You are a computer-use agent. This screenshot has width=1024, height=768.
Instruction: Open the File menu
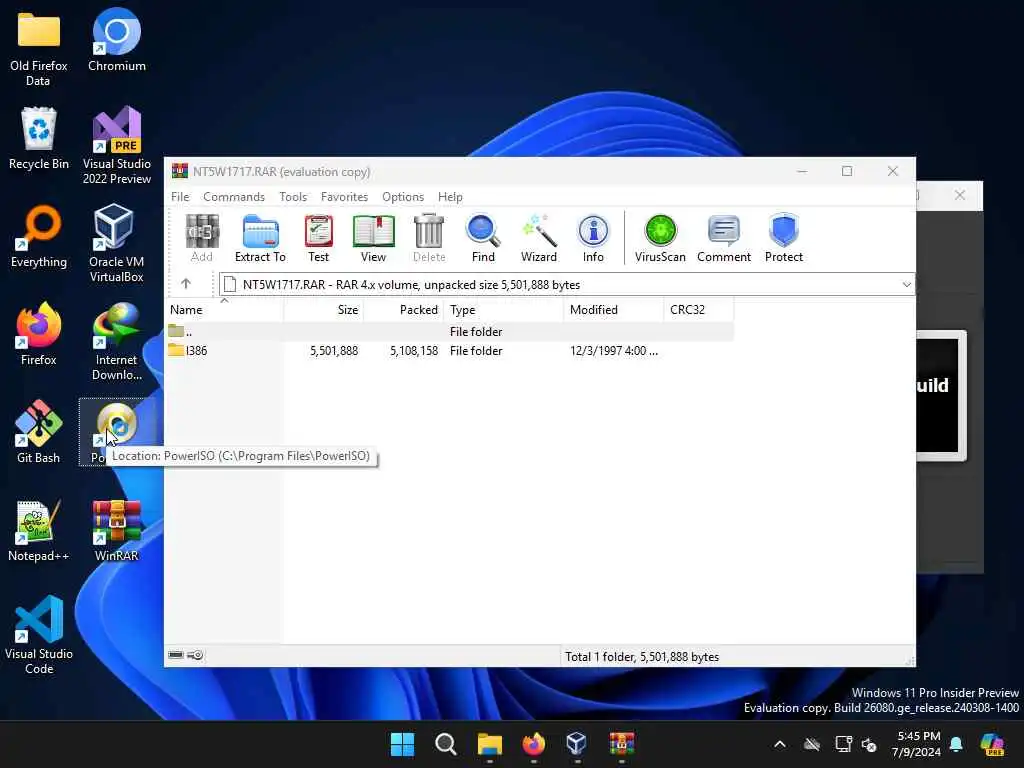point(180,197)
